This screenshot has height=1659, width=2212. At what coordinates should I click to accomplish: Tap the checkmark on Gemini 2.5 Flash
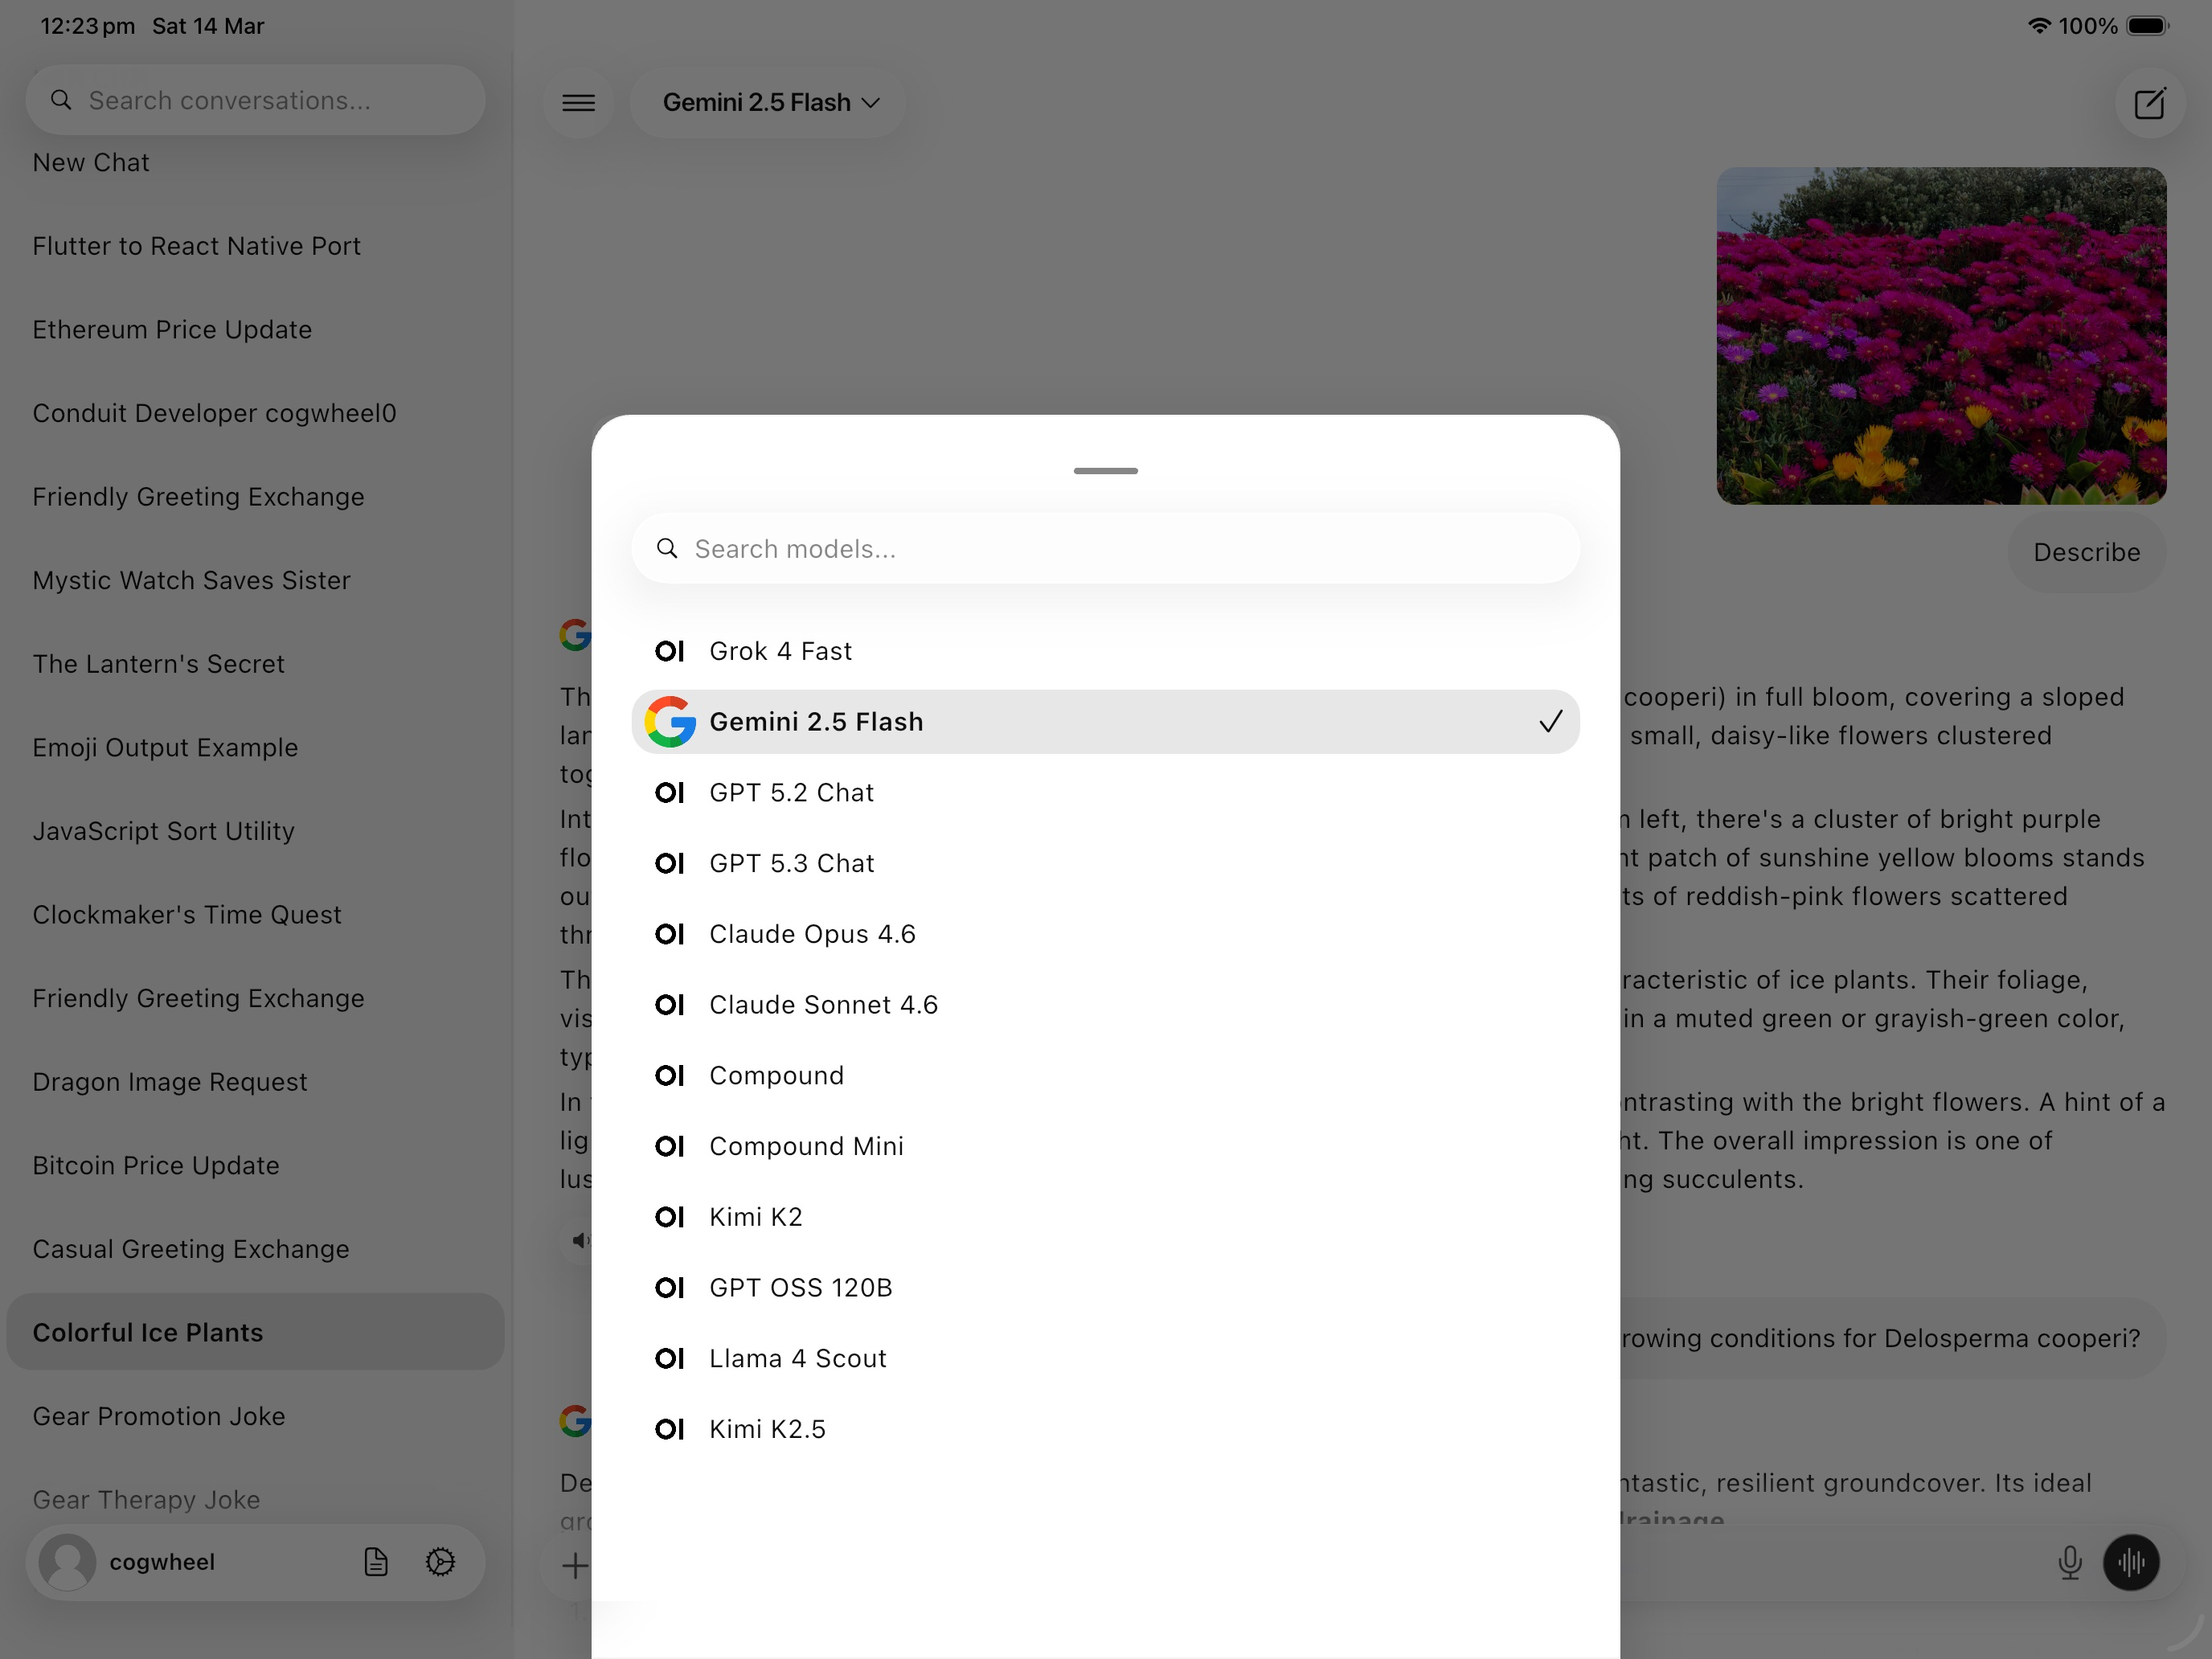pyautogui.click(x=1550, y=721)
